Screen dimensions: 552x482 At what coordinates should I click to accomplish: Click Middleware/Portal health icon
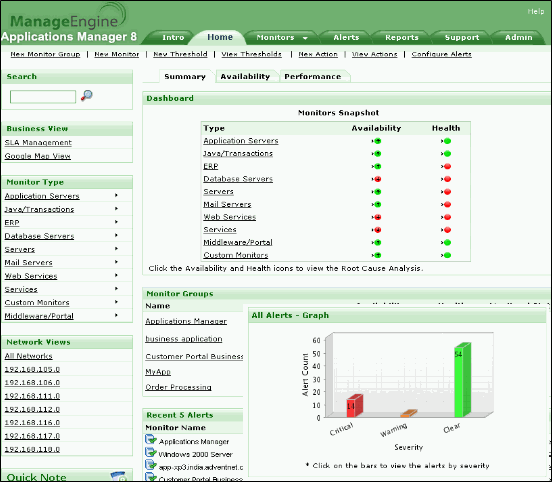(x=446, y=243)
